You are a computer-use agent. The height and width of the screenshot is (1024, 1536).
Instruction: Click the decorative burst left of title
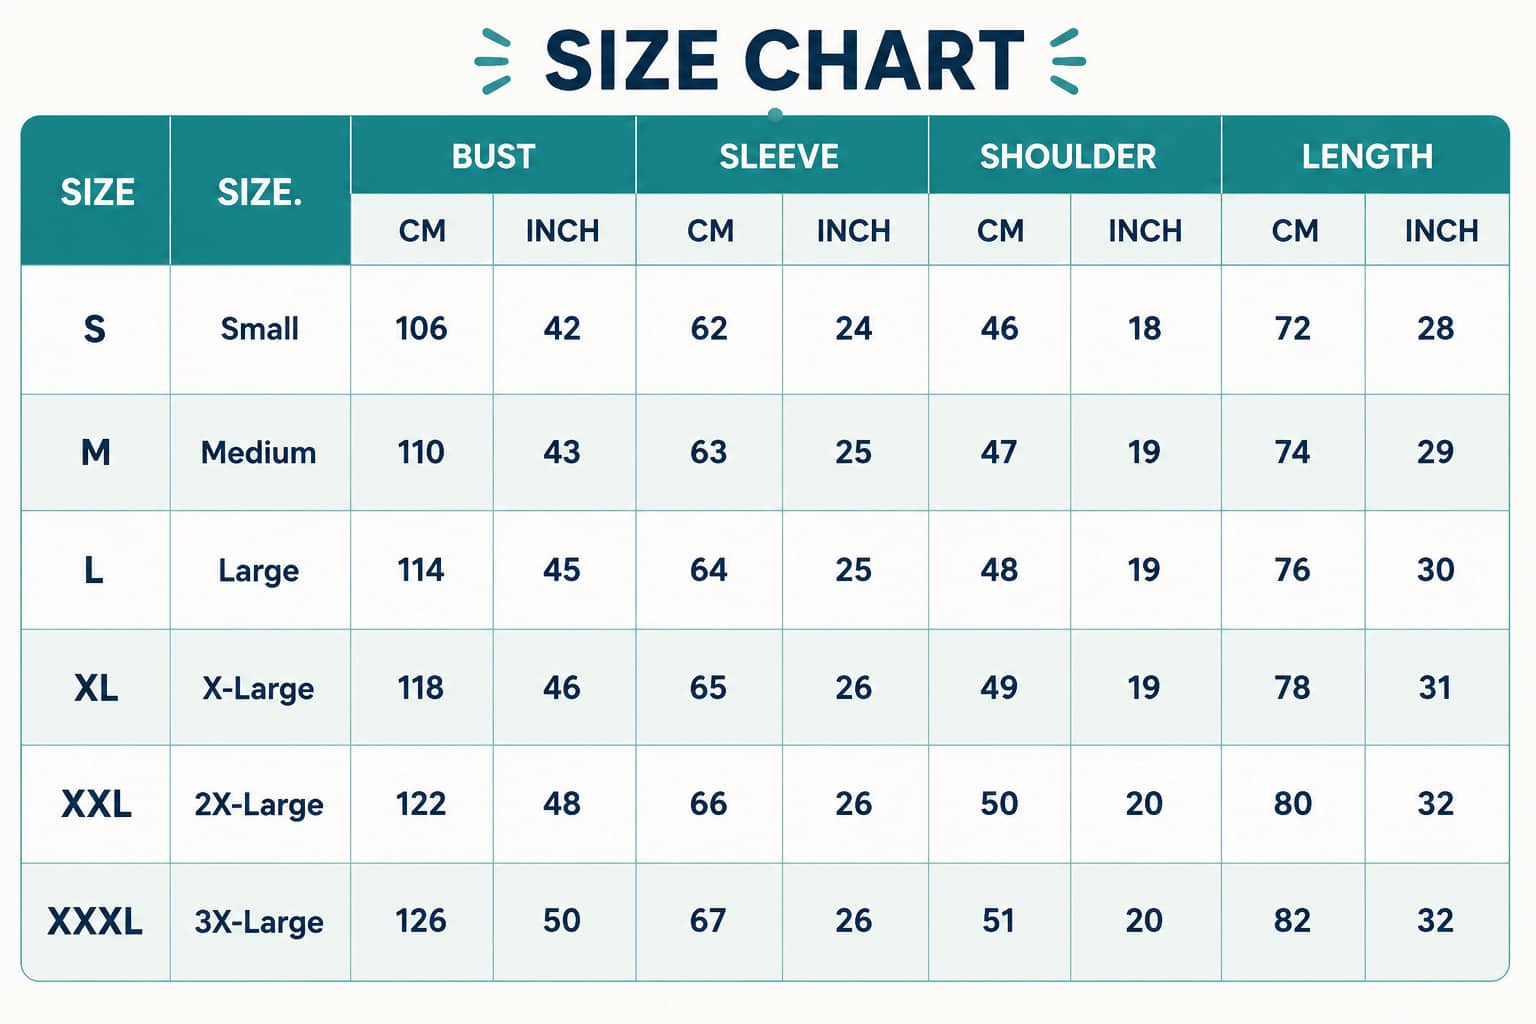(x=492, y=62)
